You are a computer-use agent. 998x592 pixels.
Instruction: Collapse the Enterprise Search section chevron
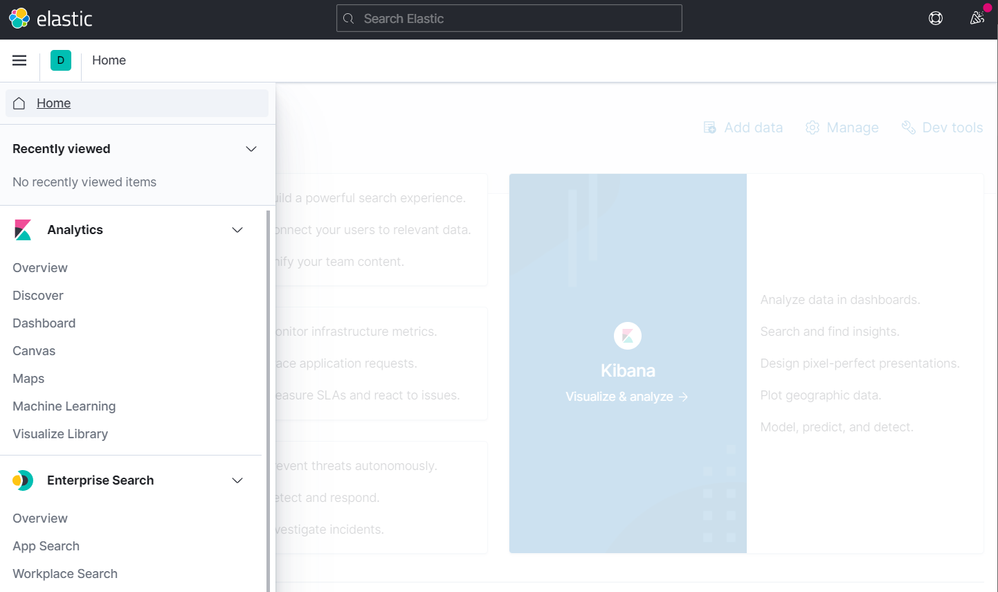click(x=237, y=481)
